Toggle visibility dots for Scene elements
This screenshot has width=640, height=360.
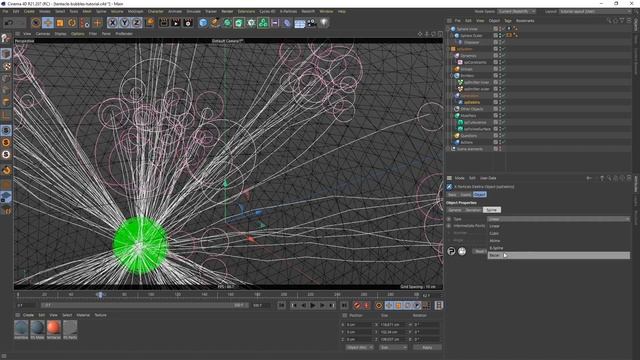coord(500,149)
